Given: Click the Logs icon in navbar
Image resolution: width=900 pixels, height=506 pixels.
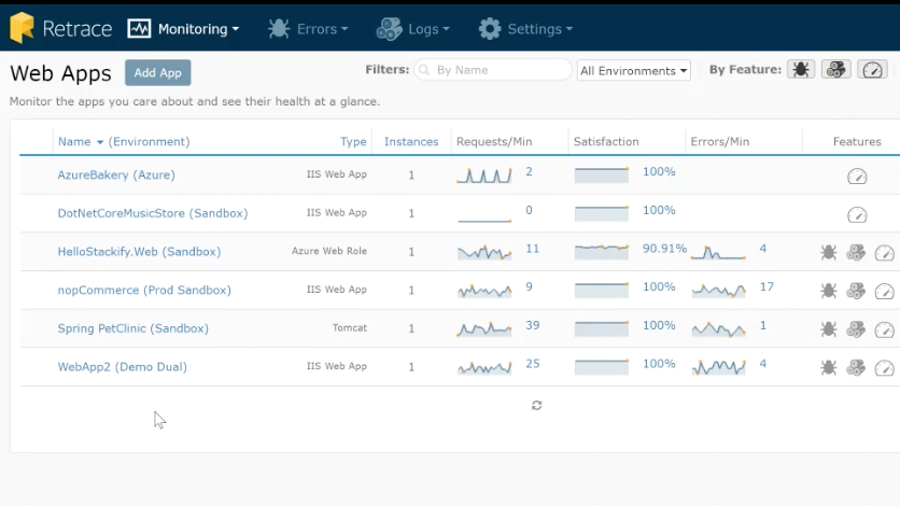Looking at the screenshot, I should pyautogui.click(x=389, y=29).
